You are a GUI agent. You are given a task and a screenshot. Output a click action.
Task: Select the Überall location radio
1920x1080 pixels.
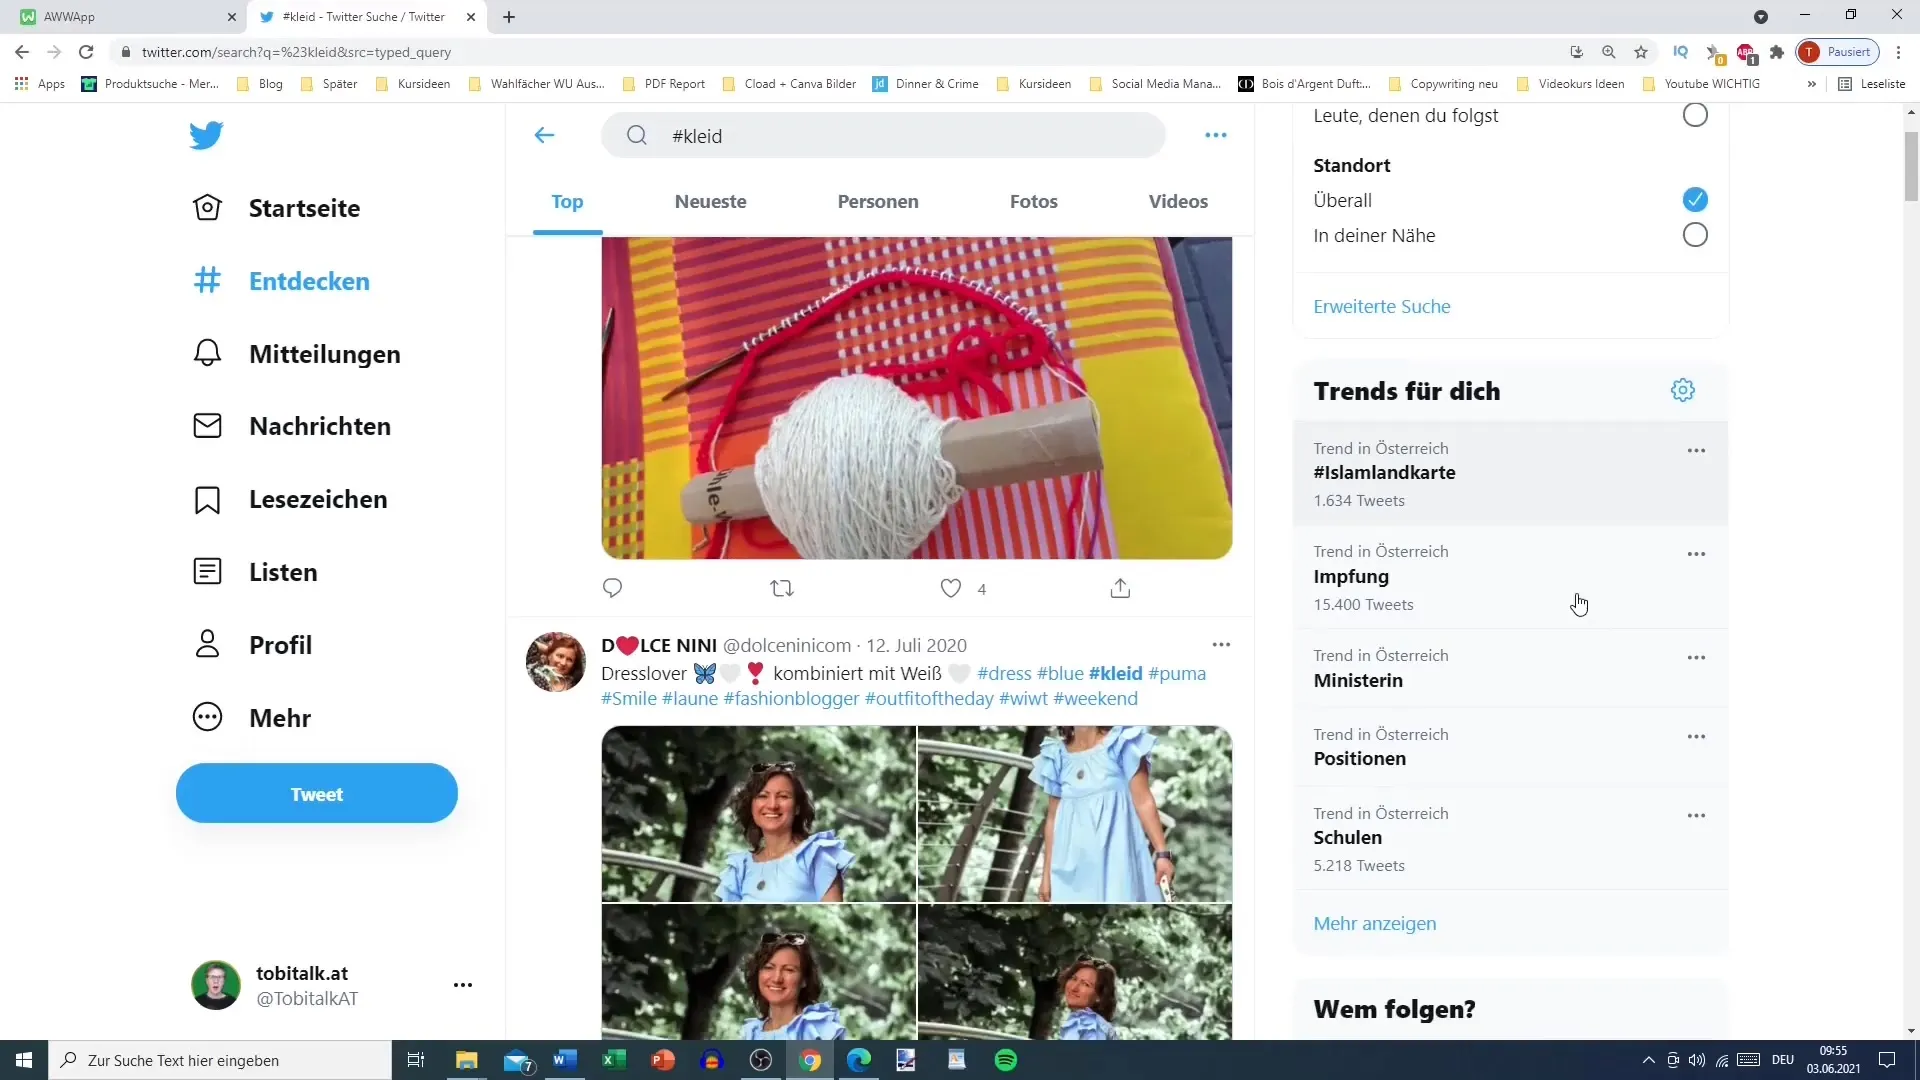pyautogui.click(x=1695, y=200)
